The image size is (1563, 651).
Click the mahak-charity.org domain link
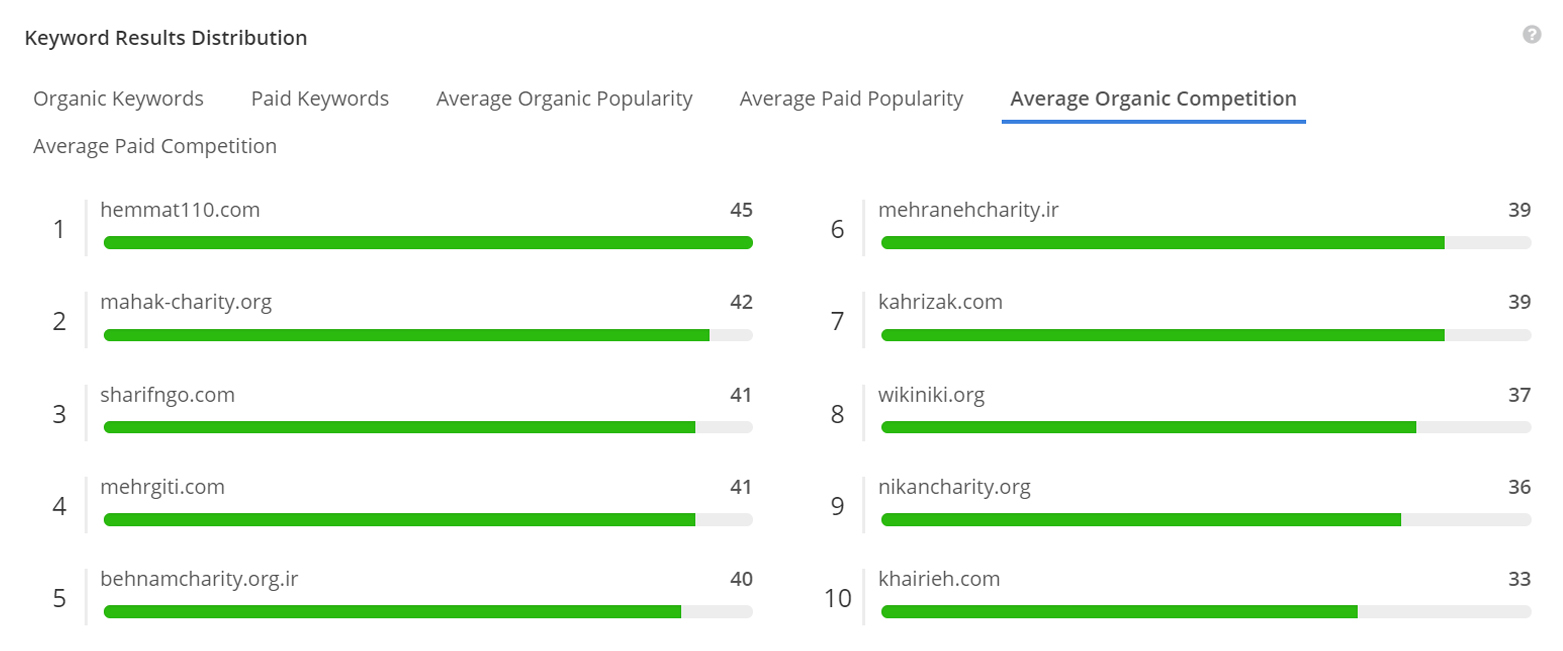186,302
